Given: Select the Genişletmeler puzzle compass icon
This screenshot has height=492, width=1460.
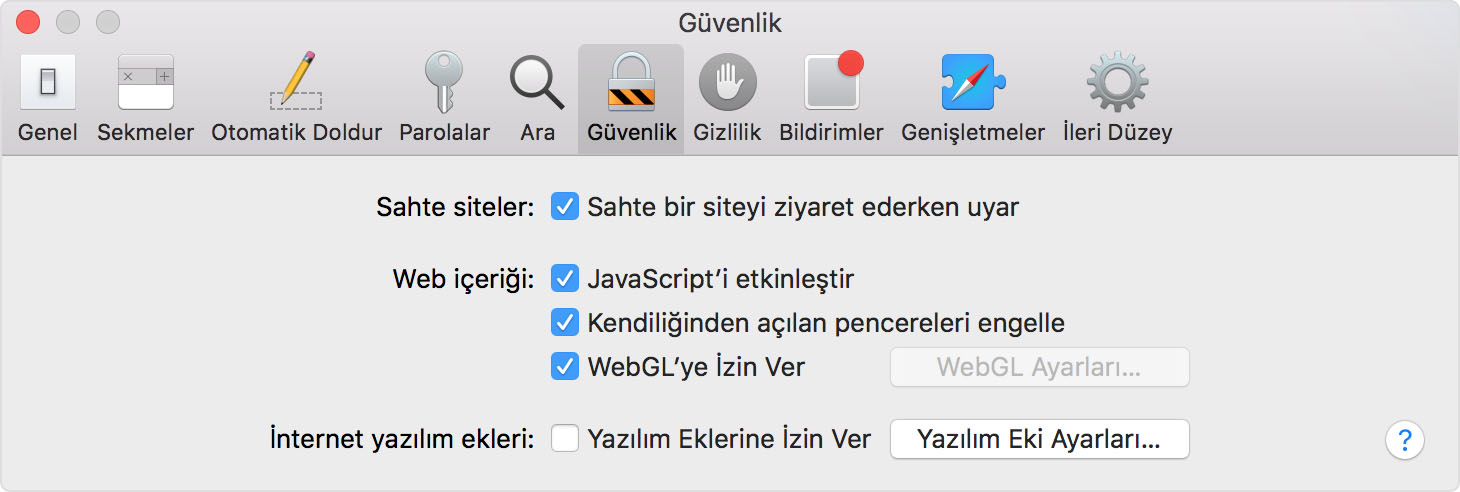Looking at the screenshot, I should tap(972, 82).
